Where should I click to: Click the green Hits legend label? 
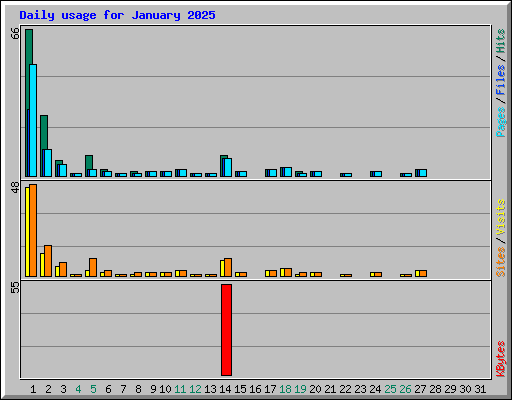[501, 41]
